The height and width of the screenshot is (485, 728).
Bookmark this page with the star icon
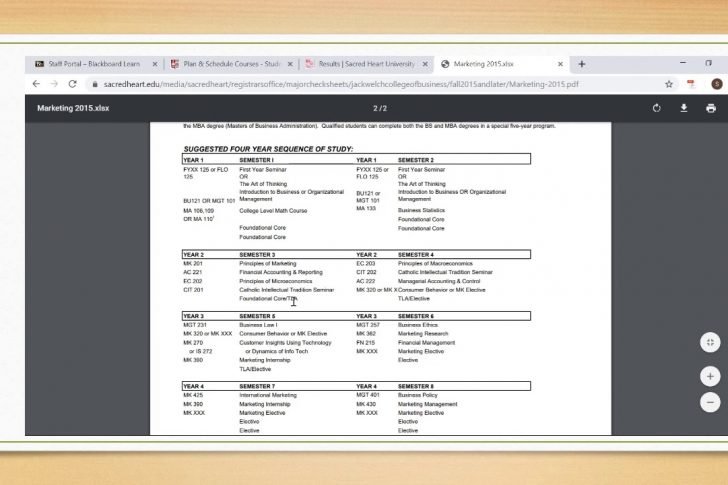coord(669,84)
